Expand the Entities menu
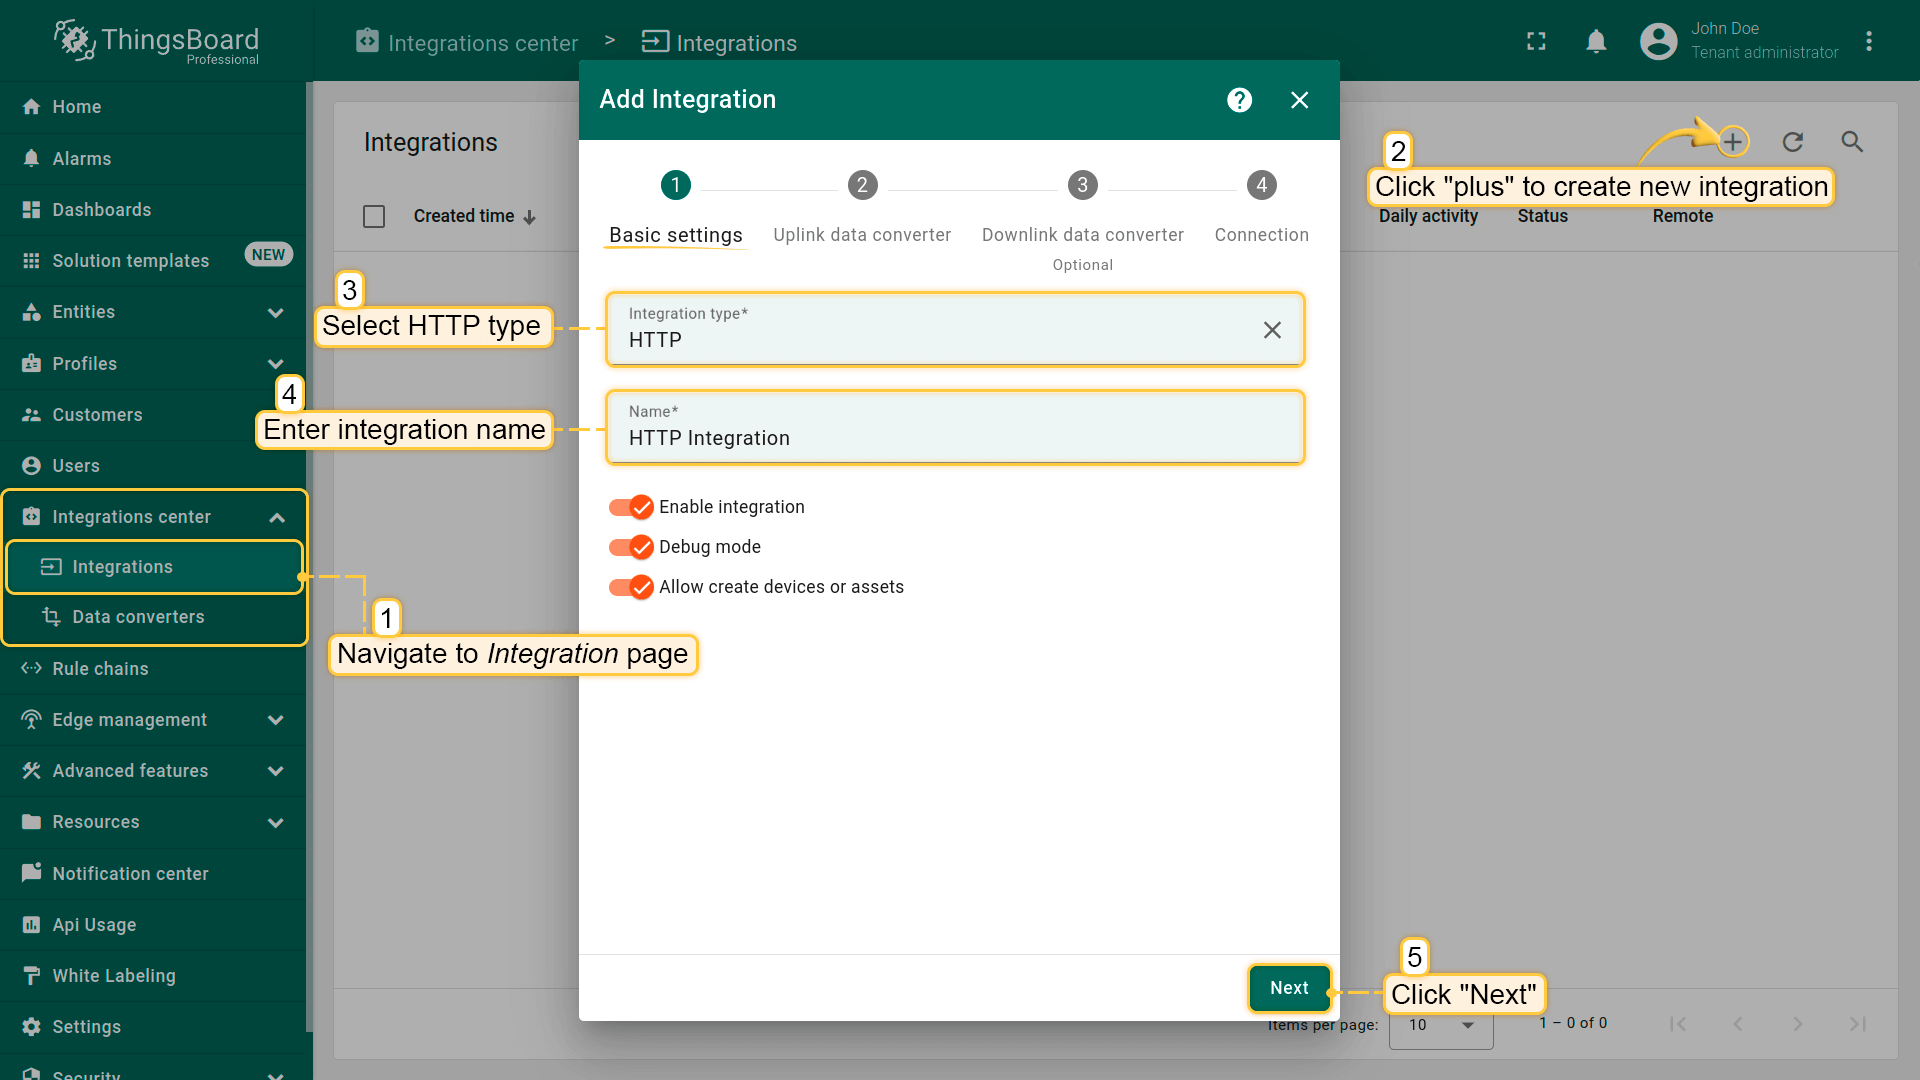The height and width of the screenshot is (1080, 1920). [276, 312]
